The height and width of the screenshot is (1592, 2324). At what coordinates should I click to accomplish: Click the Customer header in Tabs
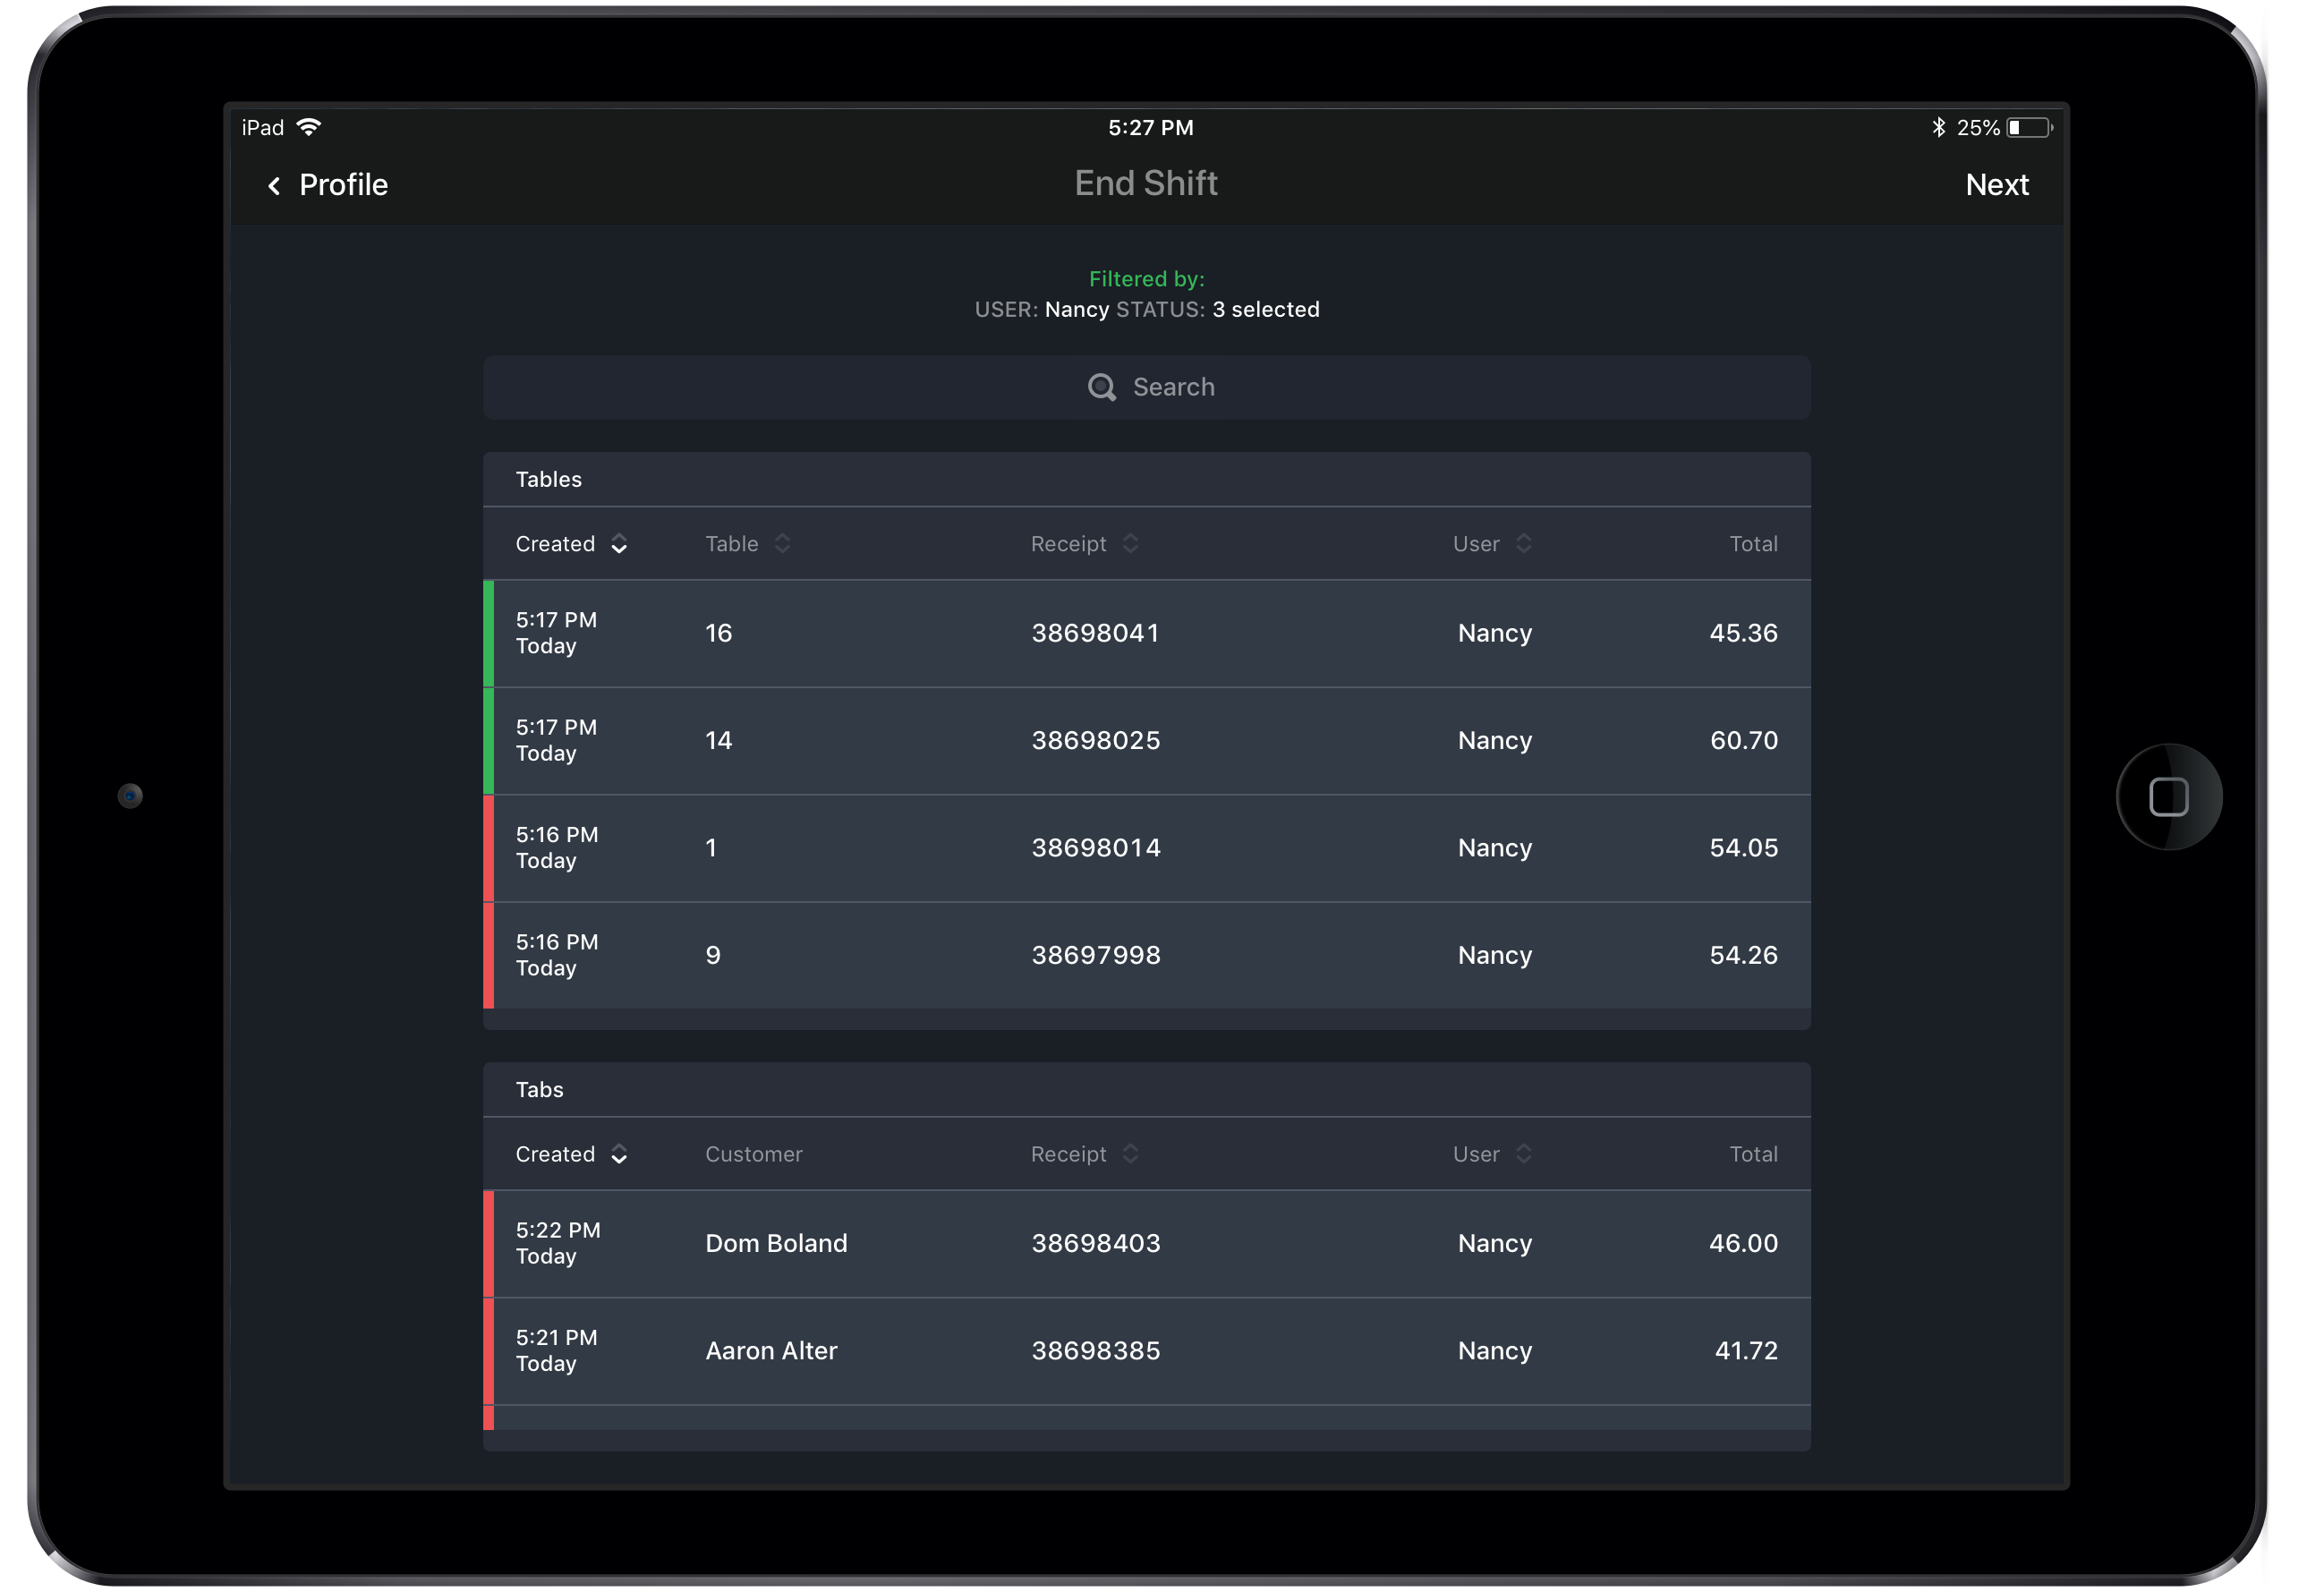coord(753,1154)
